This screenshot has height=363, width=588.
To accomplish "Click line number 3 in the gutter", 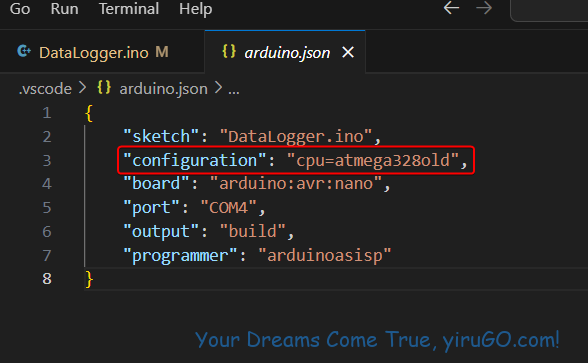I will pos(46,160).
